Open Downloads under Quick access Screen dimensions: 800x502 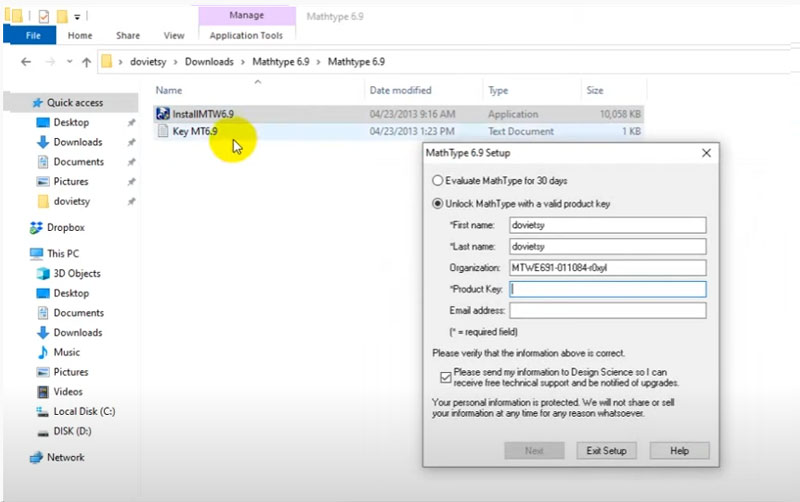click(78, 142)
